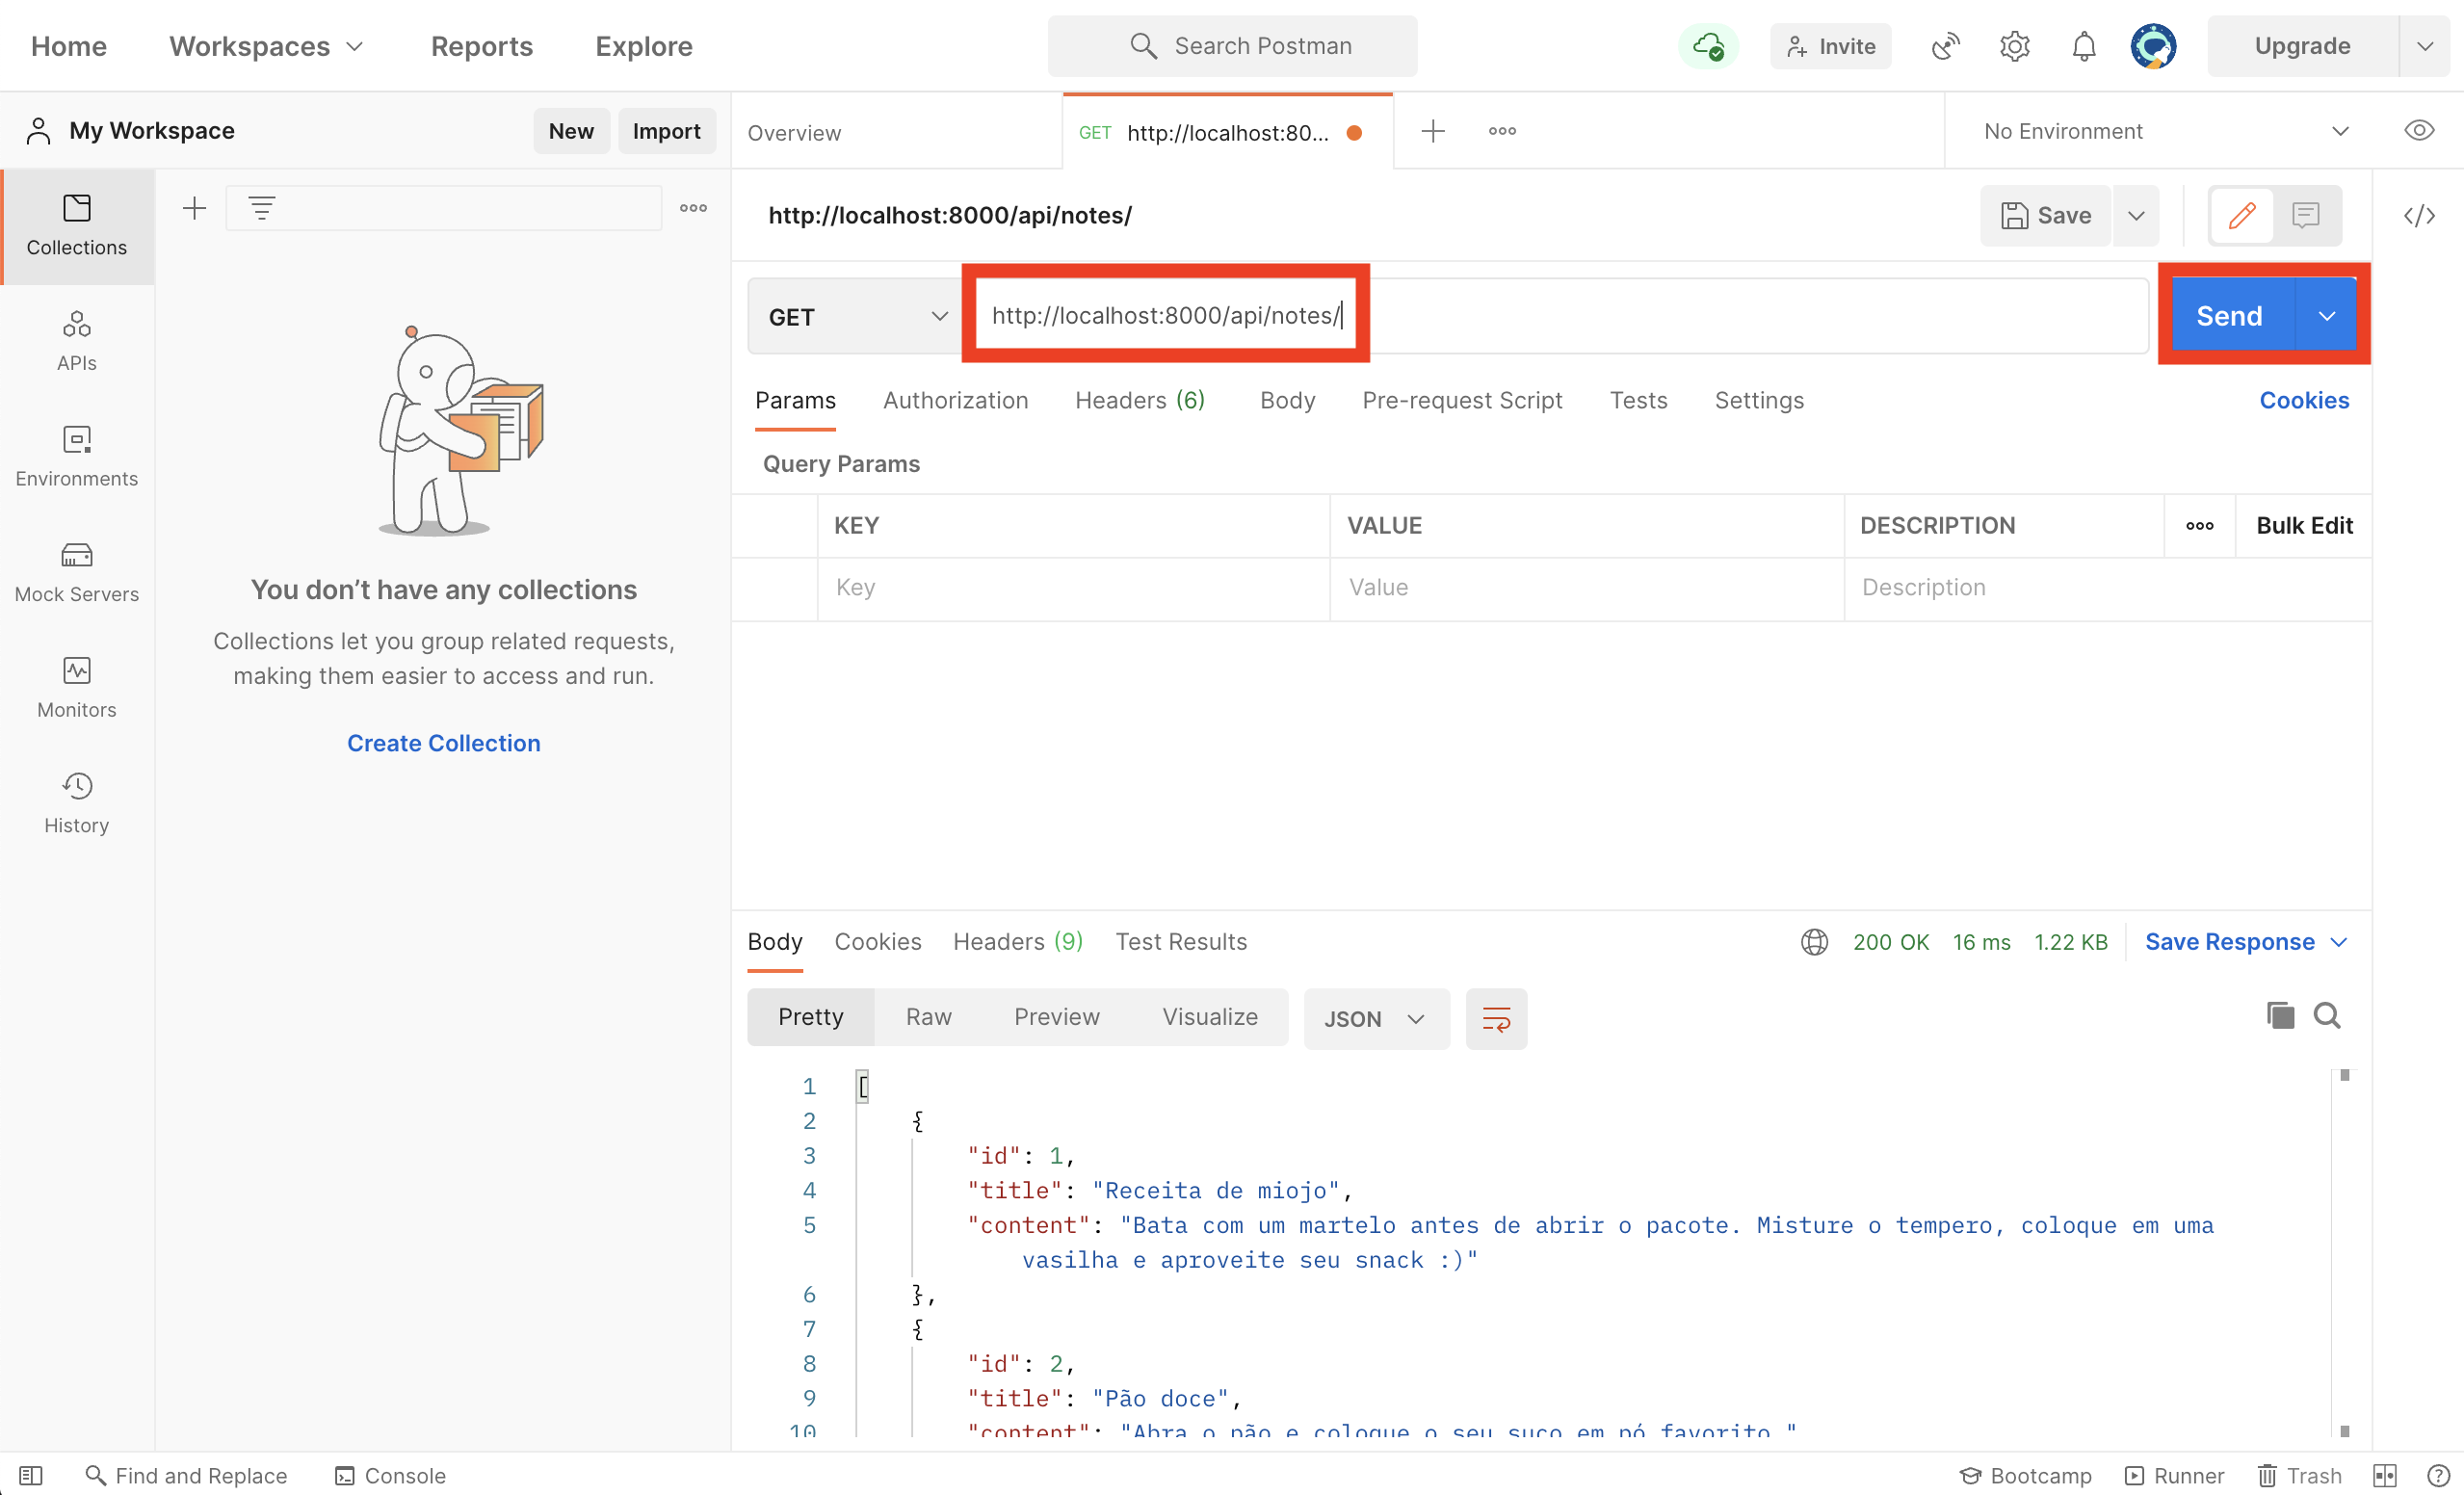Open the help icon in status bar
Image resolution: width=2464 pixels, height=1495 pixels.
click(2438, 1475)
